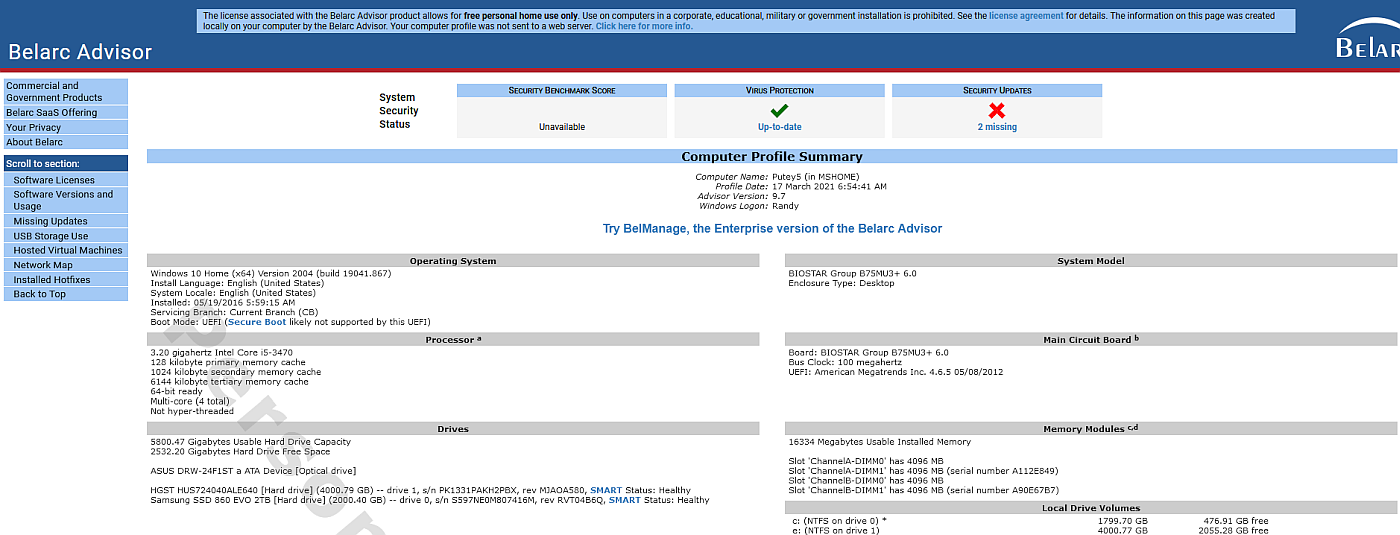Image resolution: width=1400 pixels, height=535 pixels.
Task: Open the Secure Boot link
Action: pyautogui.click(x=257, y=322)
